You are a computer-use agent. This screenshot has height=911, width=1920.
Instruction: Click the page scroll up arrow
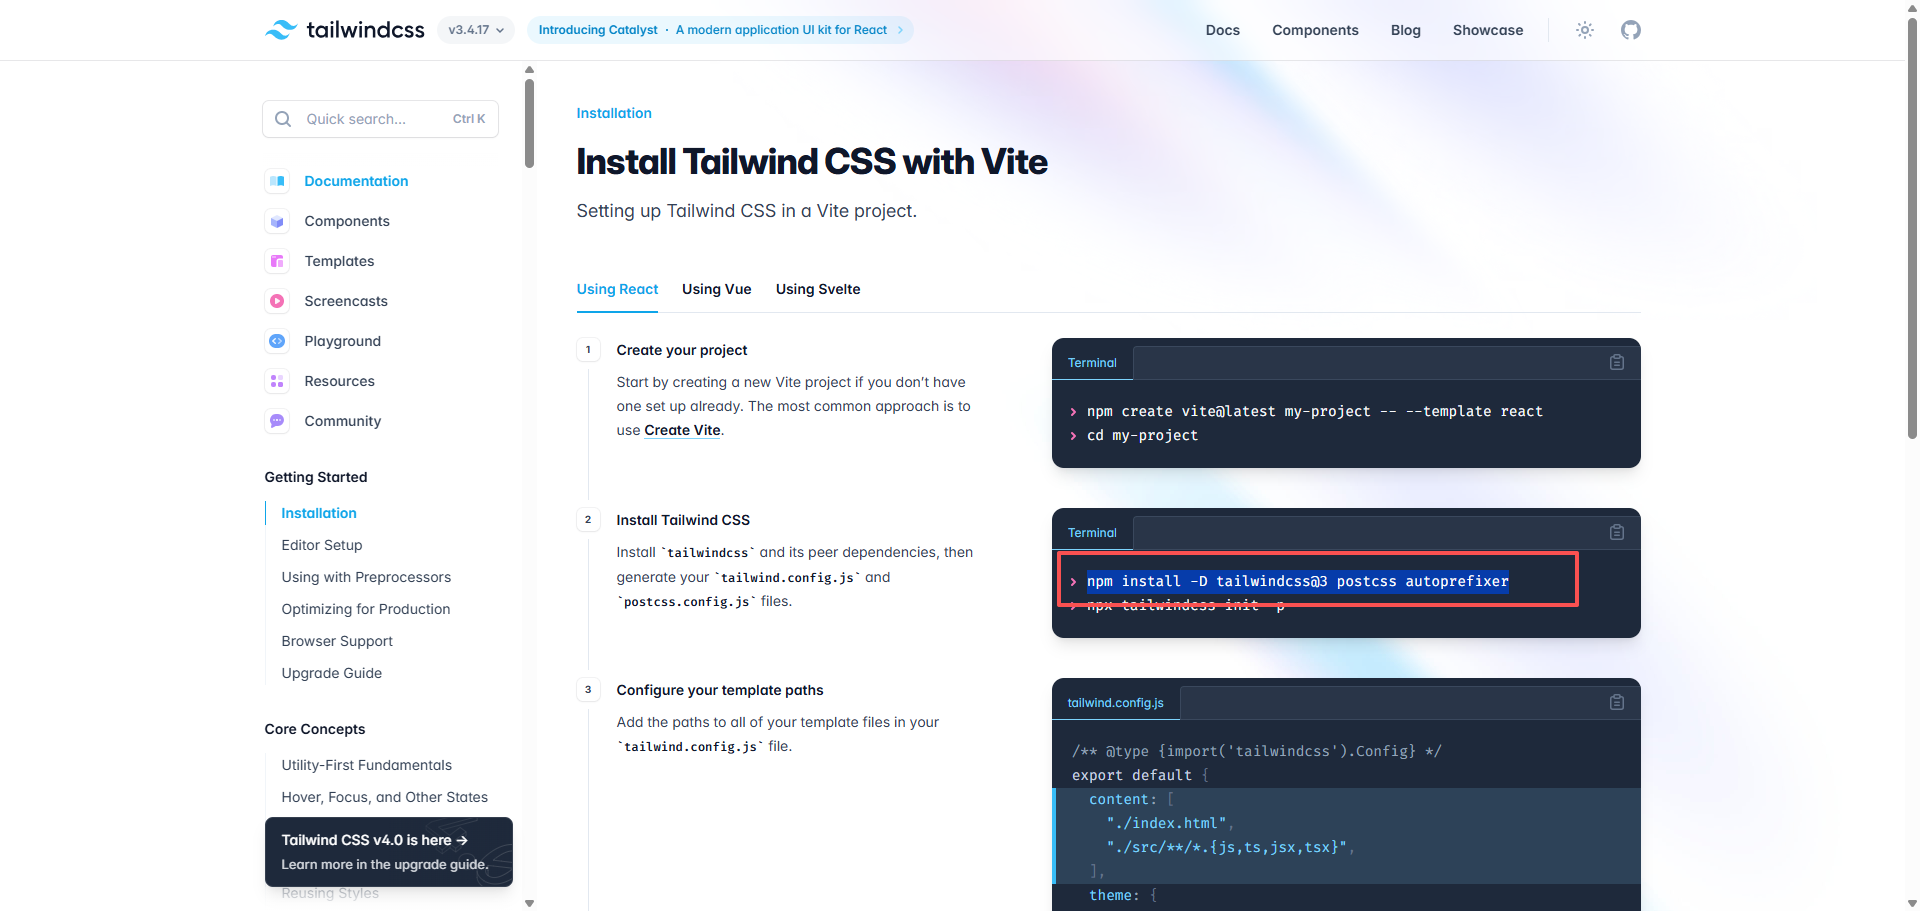(1912, 8)
